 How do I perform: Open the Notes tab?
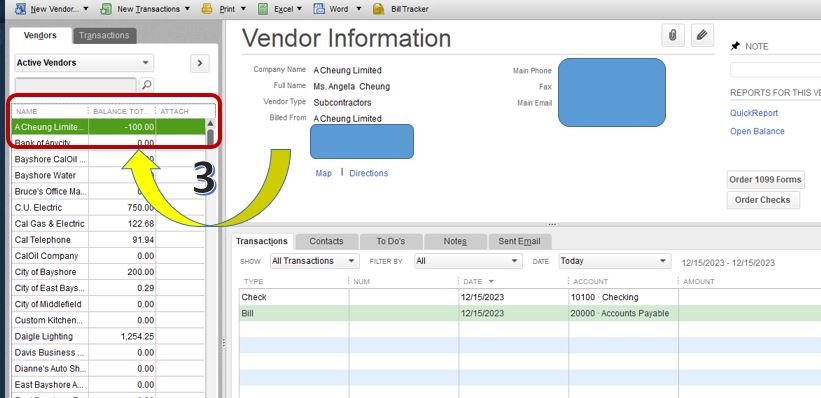point(454,241)
